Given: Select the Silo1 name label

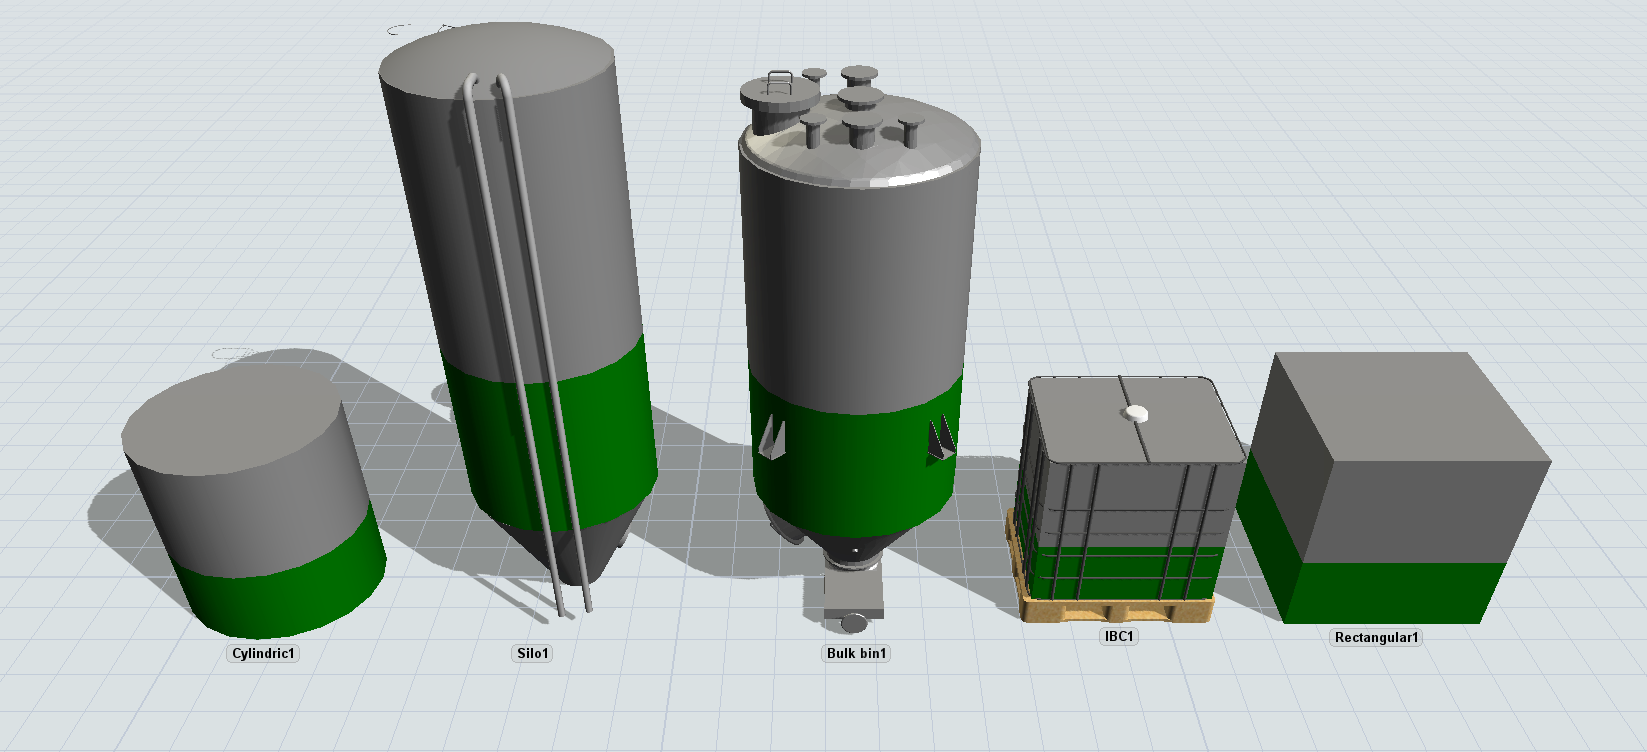Looking at the screenshot, I should point(532,654).
